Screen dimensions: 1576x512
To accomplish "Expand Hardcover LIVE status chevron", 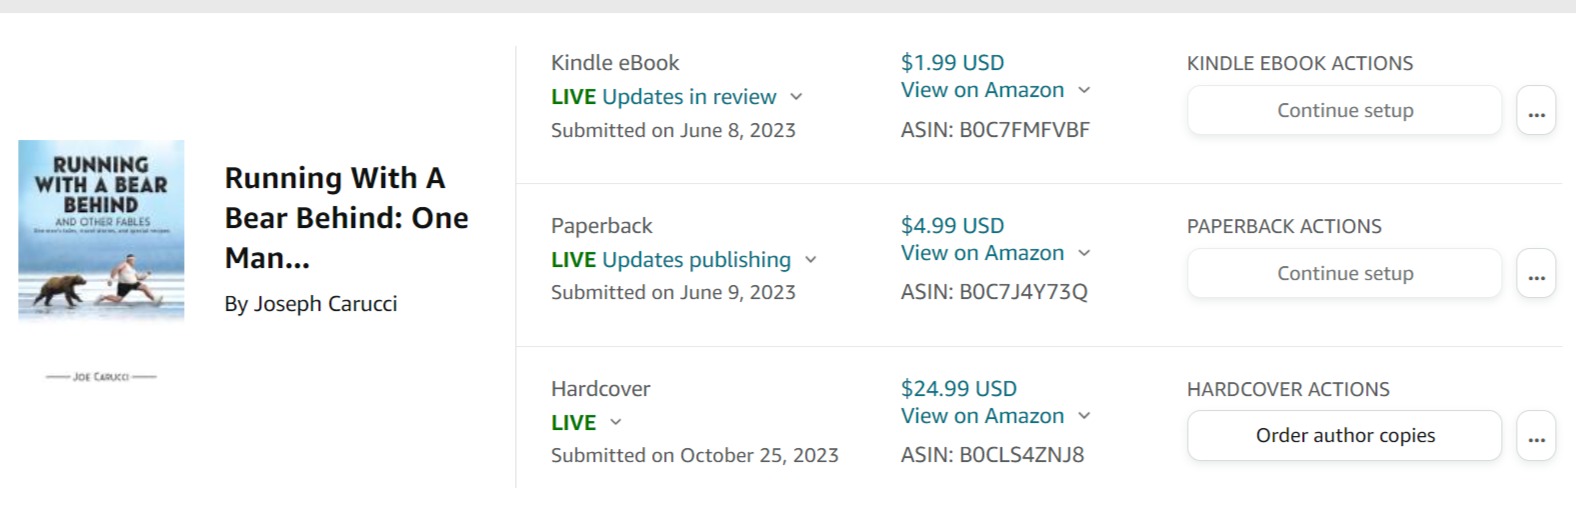I will pyautogui.click(x=616, y=423).
